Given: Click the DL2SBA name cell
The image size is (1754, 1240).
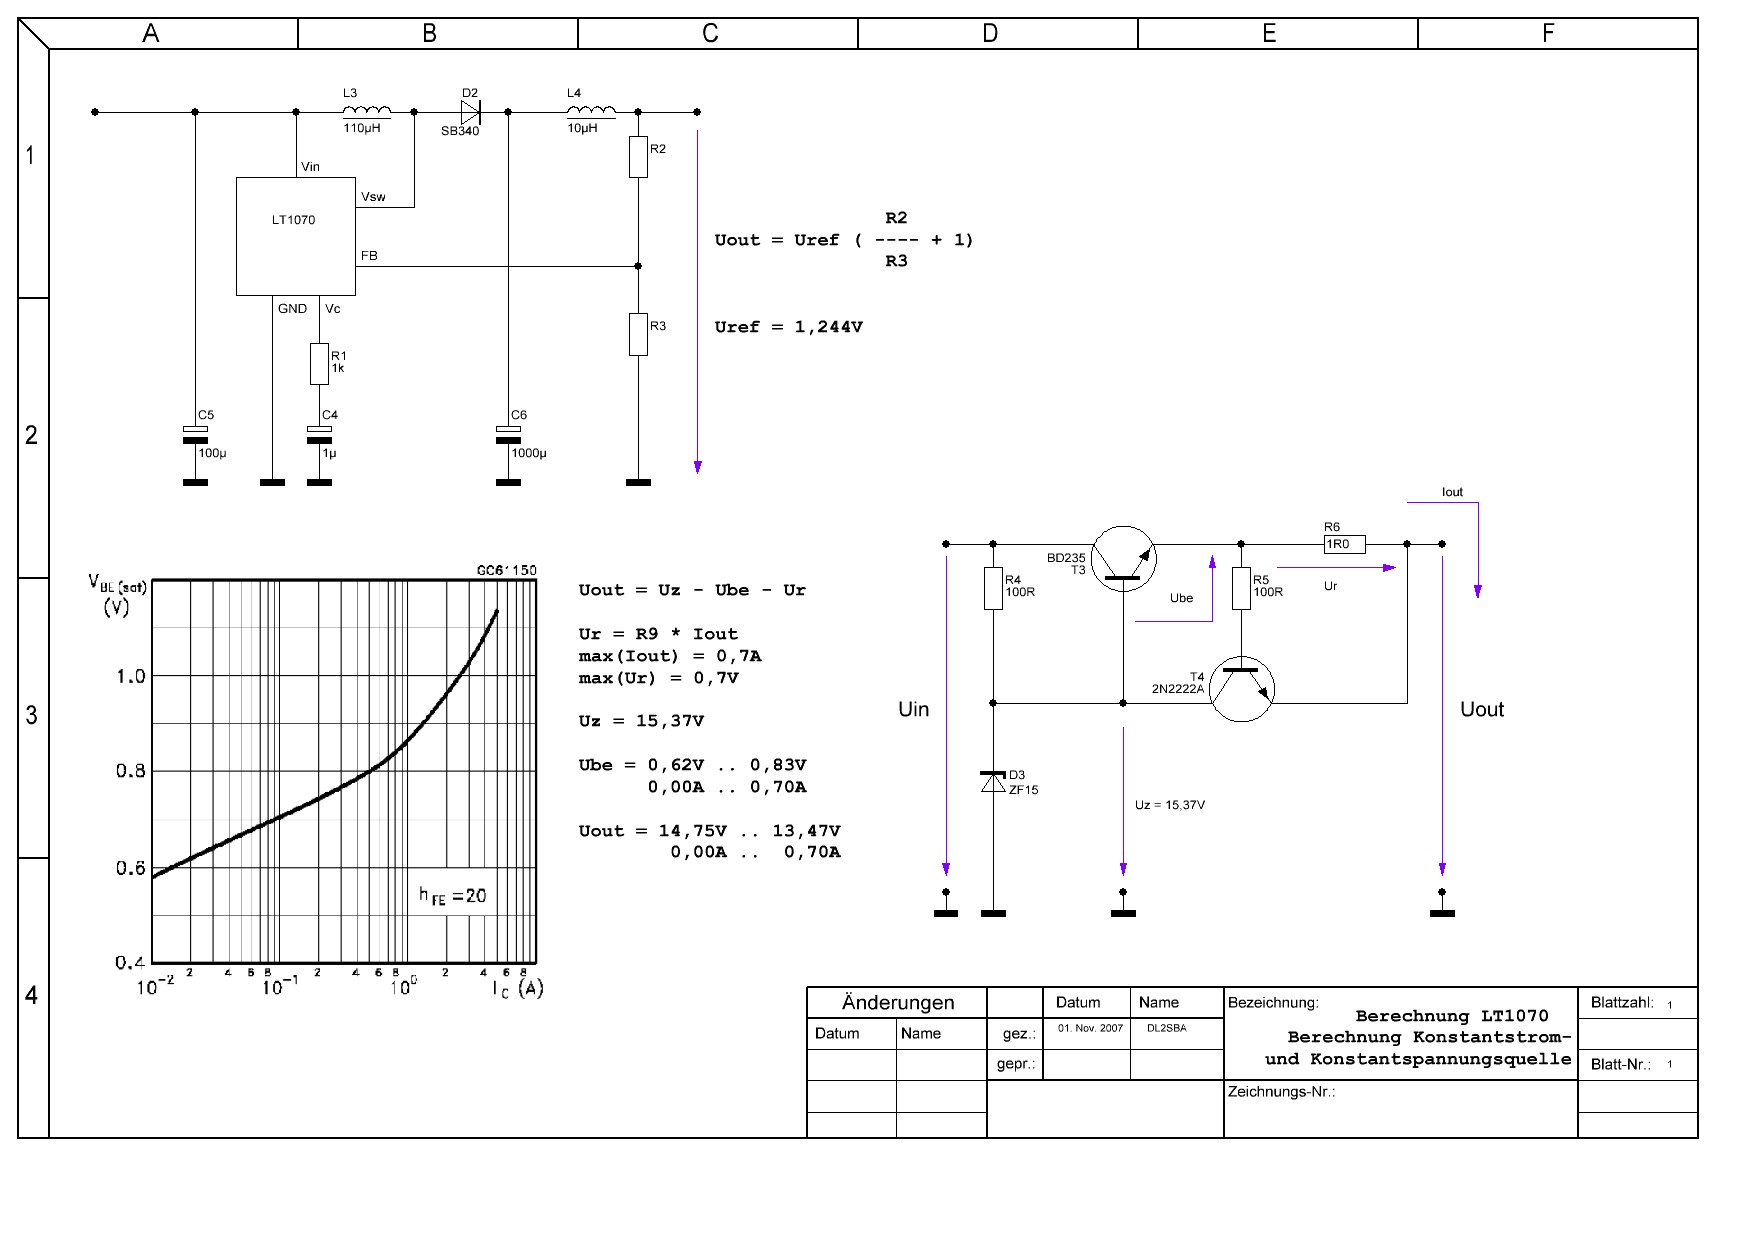Looking at the screenshot, I should point(1166,1028).
